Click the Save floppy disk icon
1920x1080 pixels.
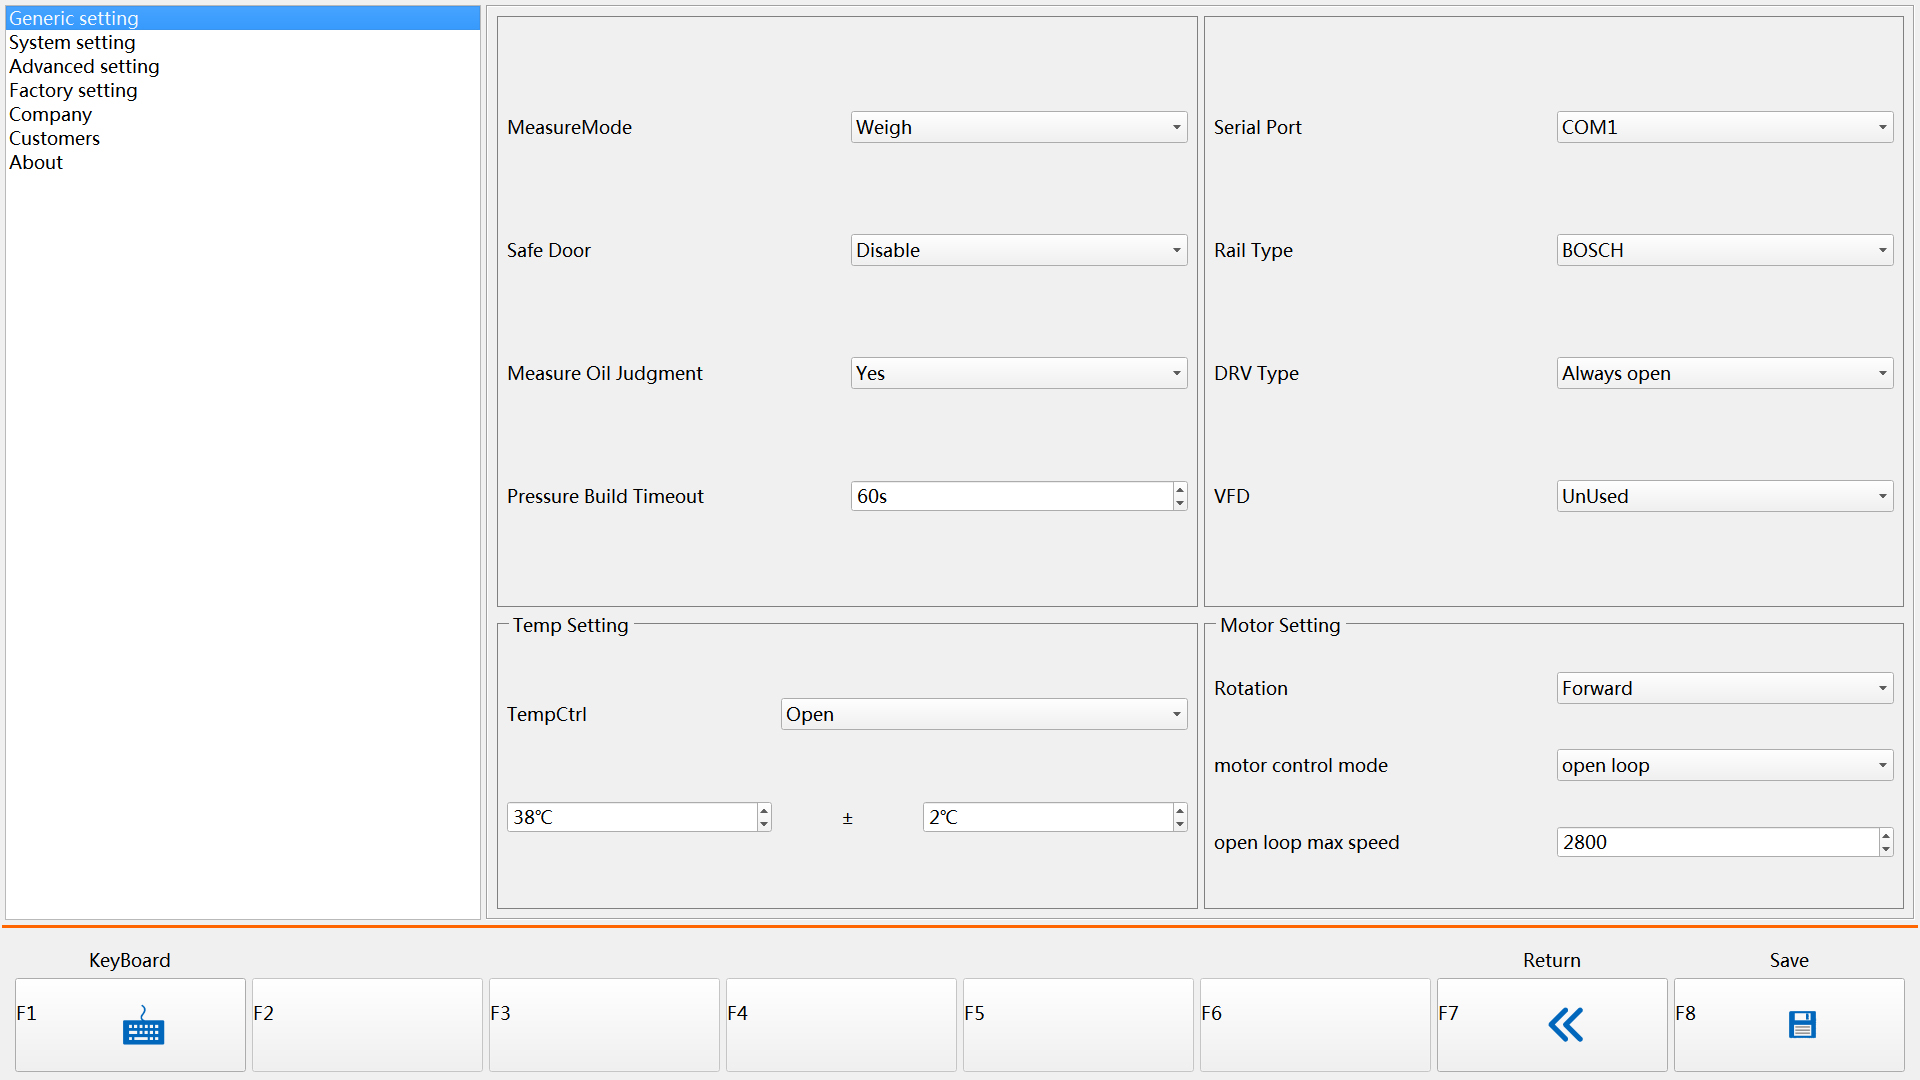pos(1802,1025)
